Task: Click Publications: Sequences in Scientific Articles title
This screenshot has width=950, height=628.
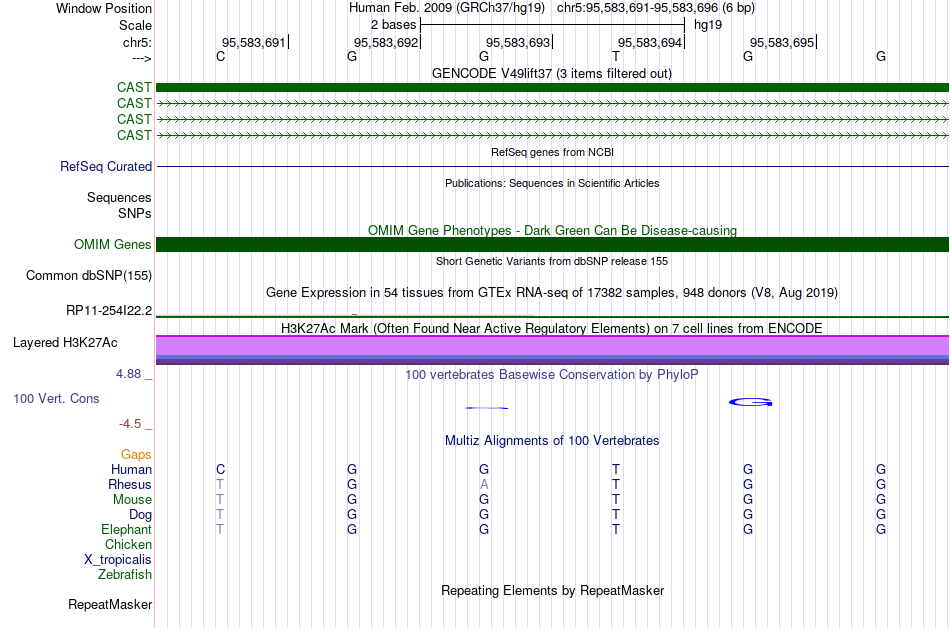Action: pyautogui.click(x=552, y=183)
